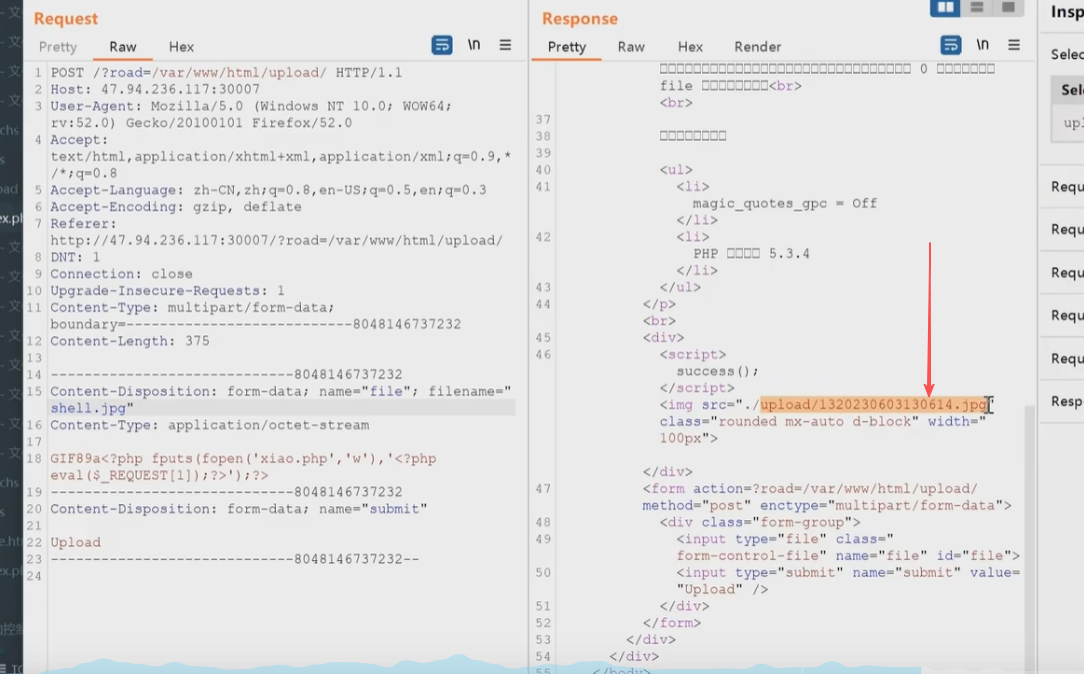The height and width of the screenshot is (674, 1084).
Task: Click the Upload value in request body
Action: click(x=75, y=542)
